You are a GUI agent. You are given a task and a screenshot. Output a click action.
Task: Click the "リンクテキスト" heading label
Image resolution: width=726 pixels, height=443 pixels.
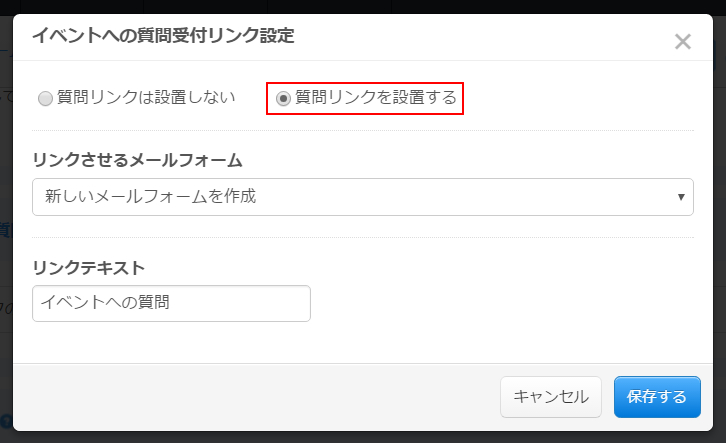coord(89,267)
